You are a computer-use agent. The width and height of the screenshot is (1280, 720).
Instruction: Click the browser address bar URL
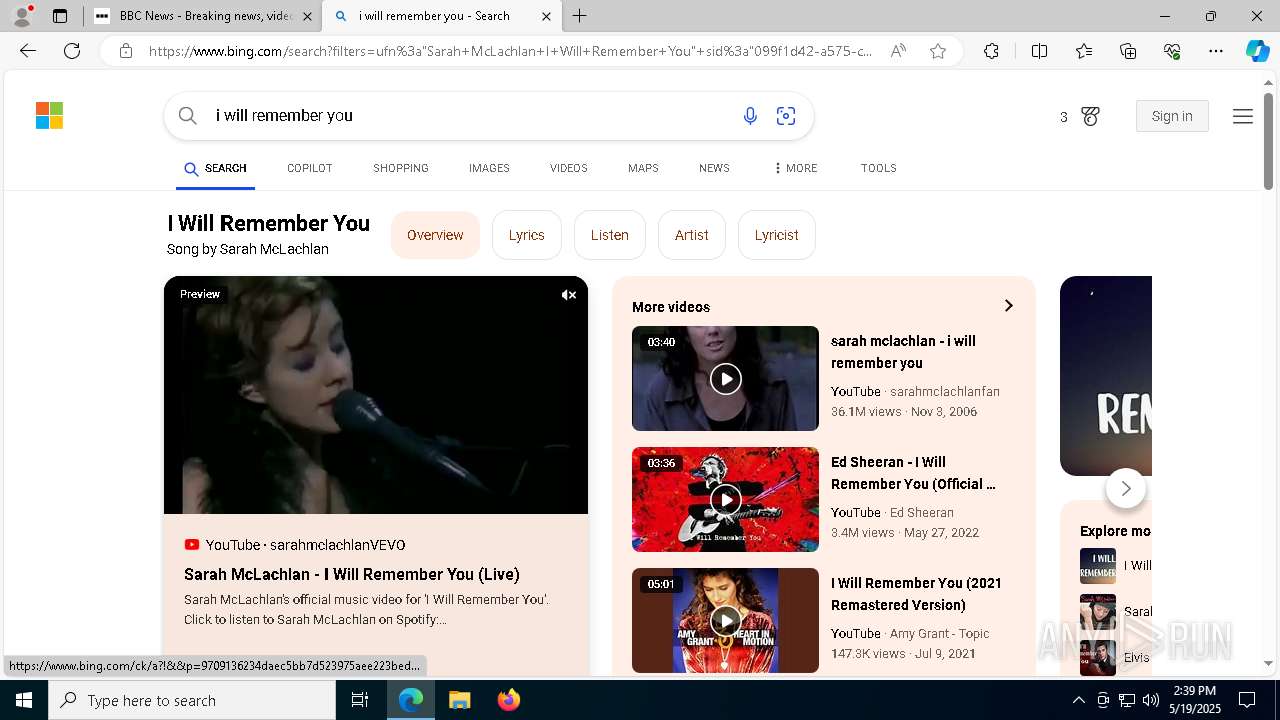click(510, 51)
